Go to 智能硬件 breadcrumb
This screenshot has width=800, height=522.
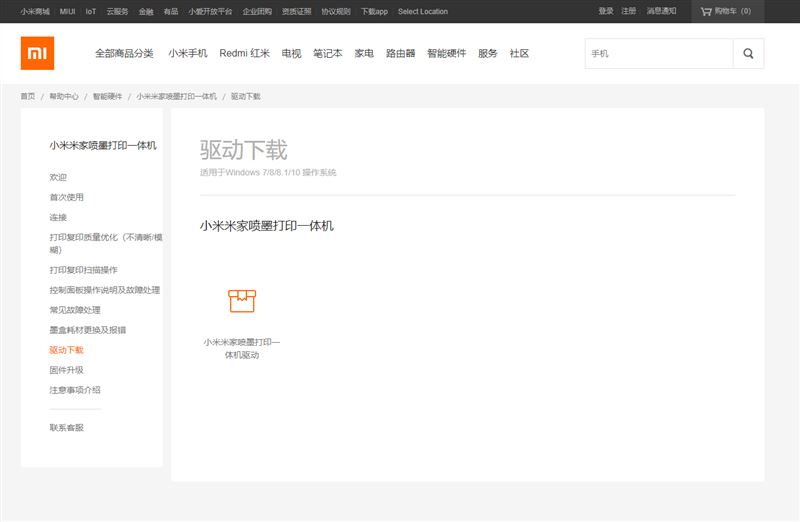(107, 96)
